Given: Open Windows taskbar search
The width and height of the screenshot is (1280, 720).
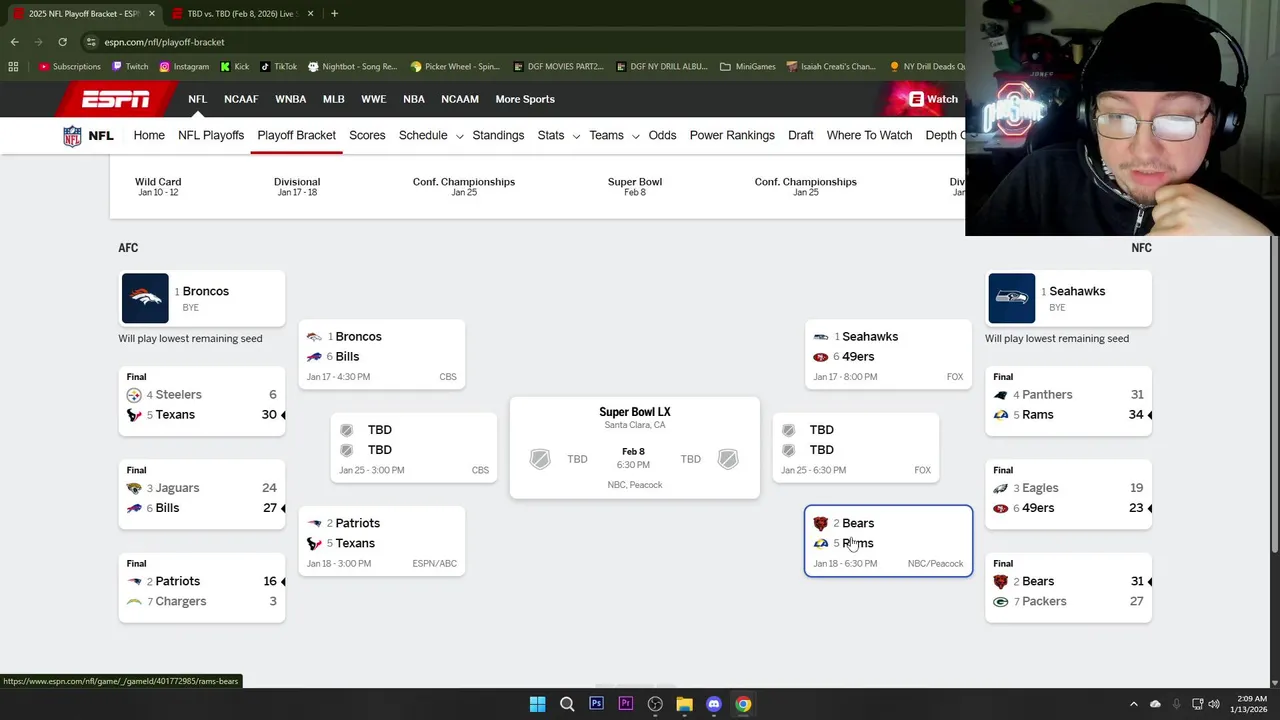Looking at the screenshot, I should 567,704.
